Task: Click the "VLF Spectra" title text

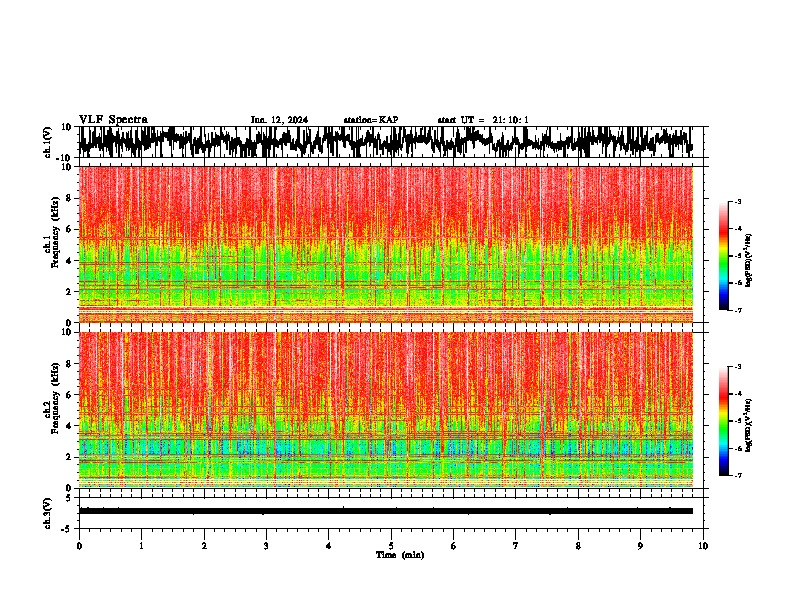Action: [113, 120]
